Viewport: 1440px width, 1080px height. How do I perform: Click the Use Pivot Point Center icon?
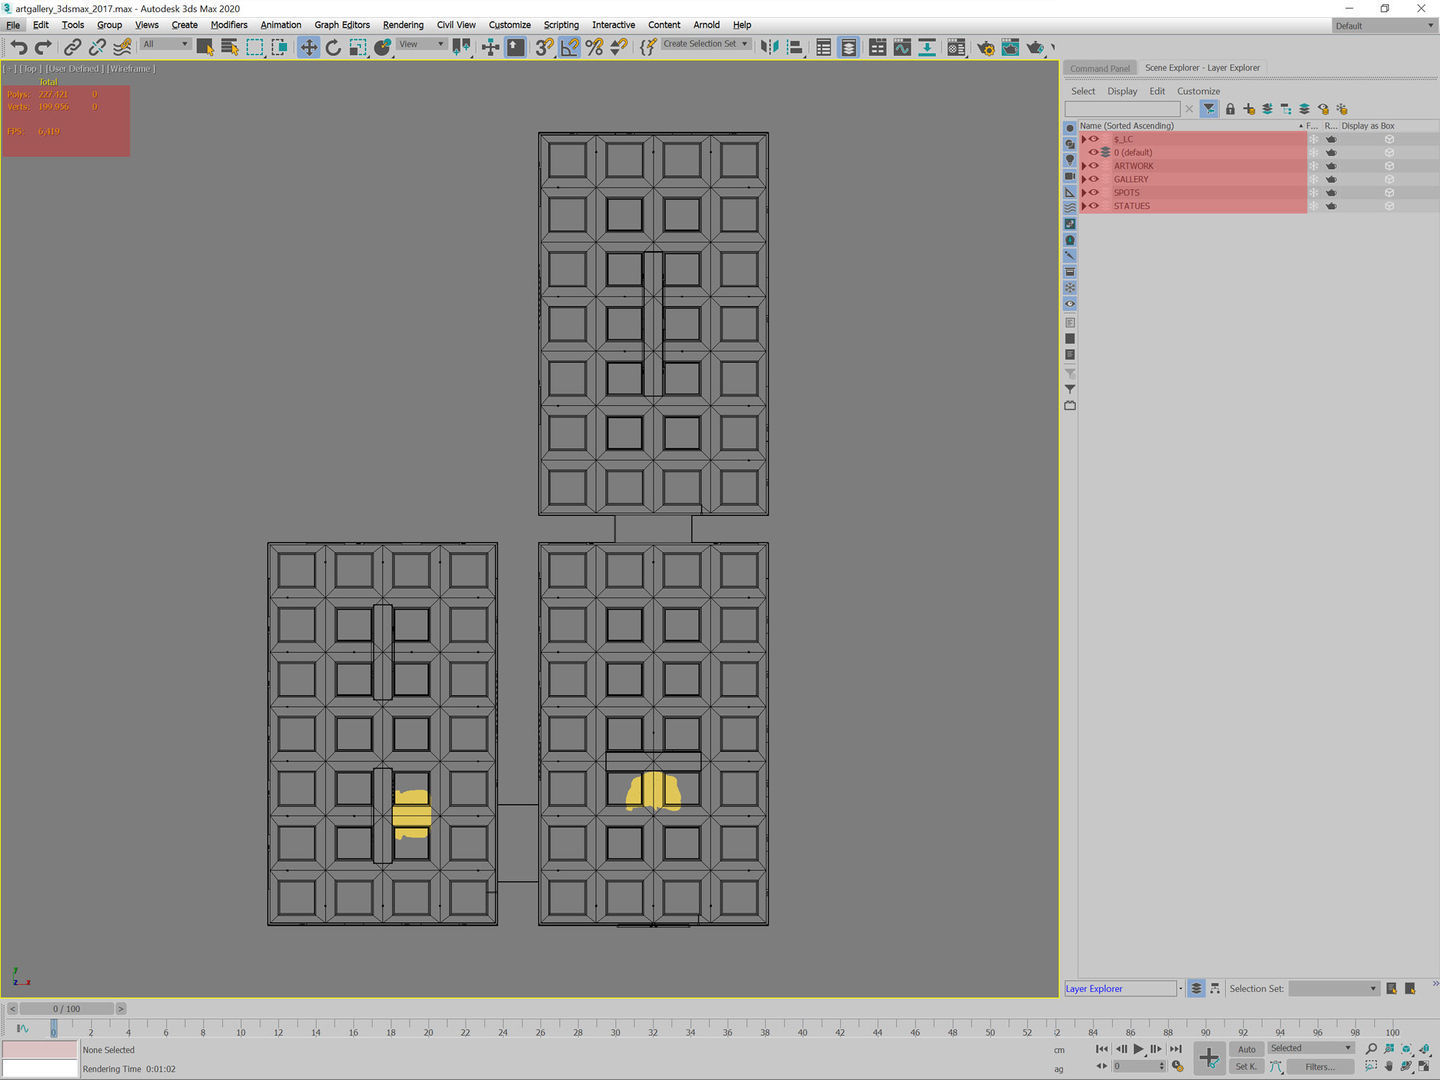coord(461,47)
